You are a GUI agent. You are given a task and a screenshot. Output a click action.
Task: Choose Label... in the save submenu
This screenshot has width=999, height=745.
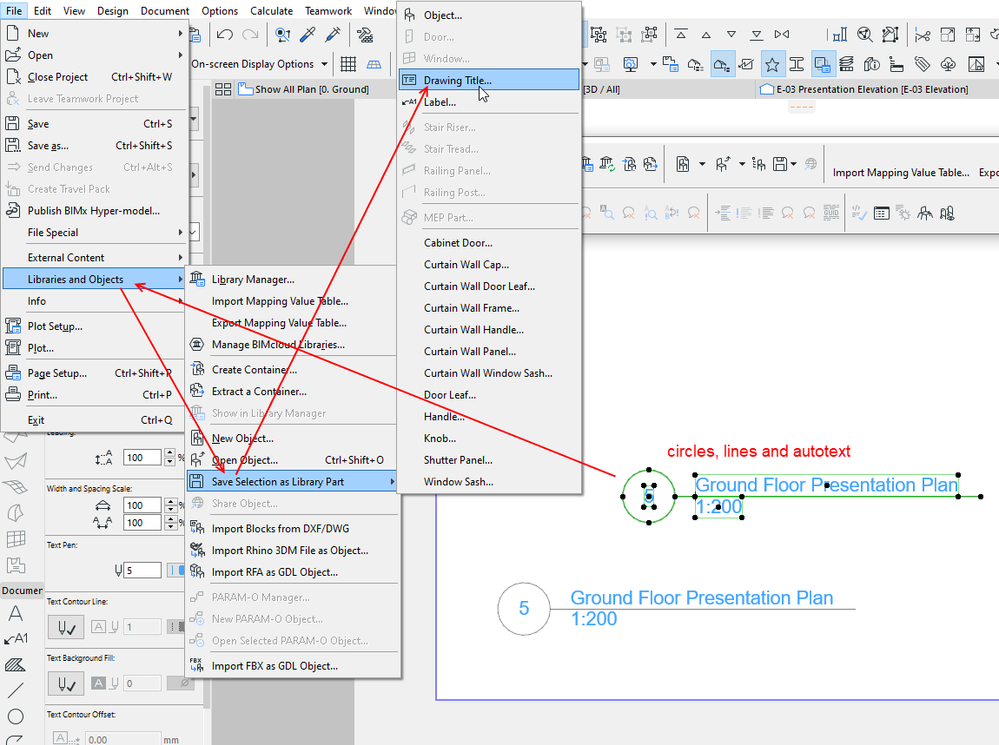tap(489, 102)
